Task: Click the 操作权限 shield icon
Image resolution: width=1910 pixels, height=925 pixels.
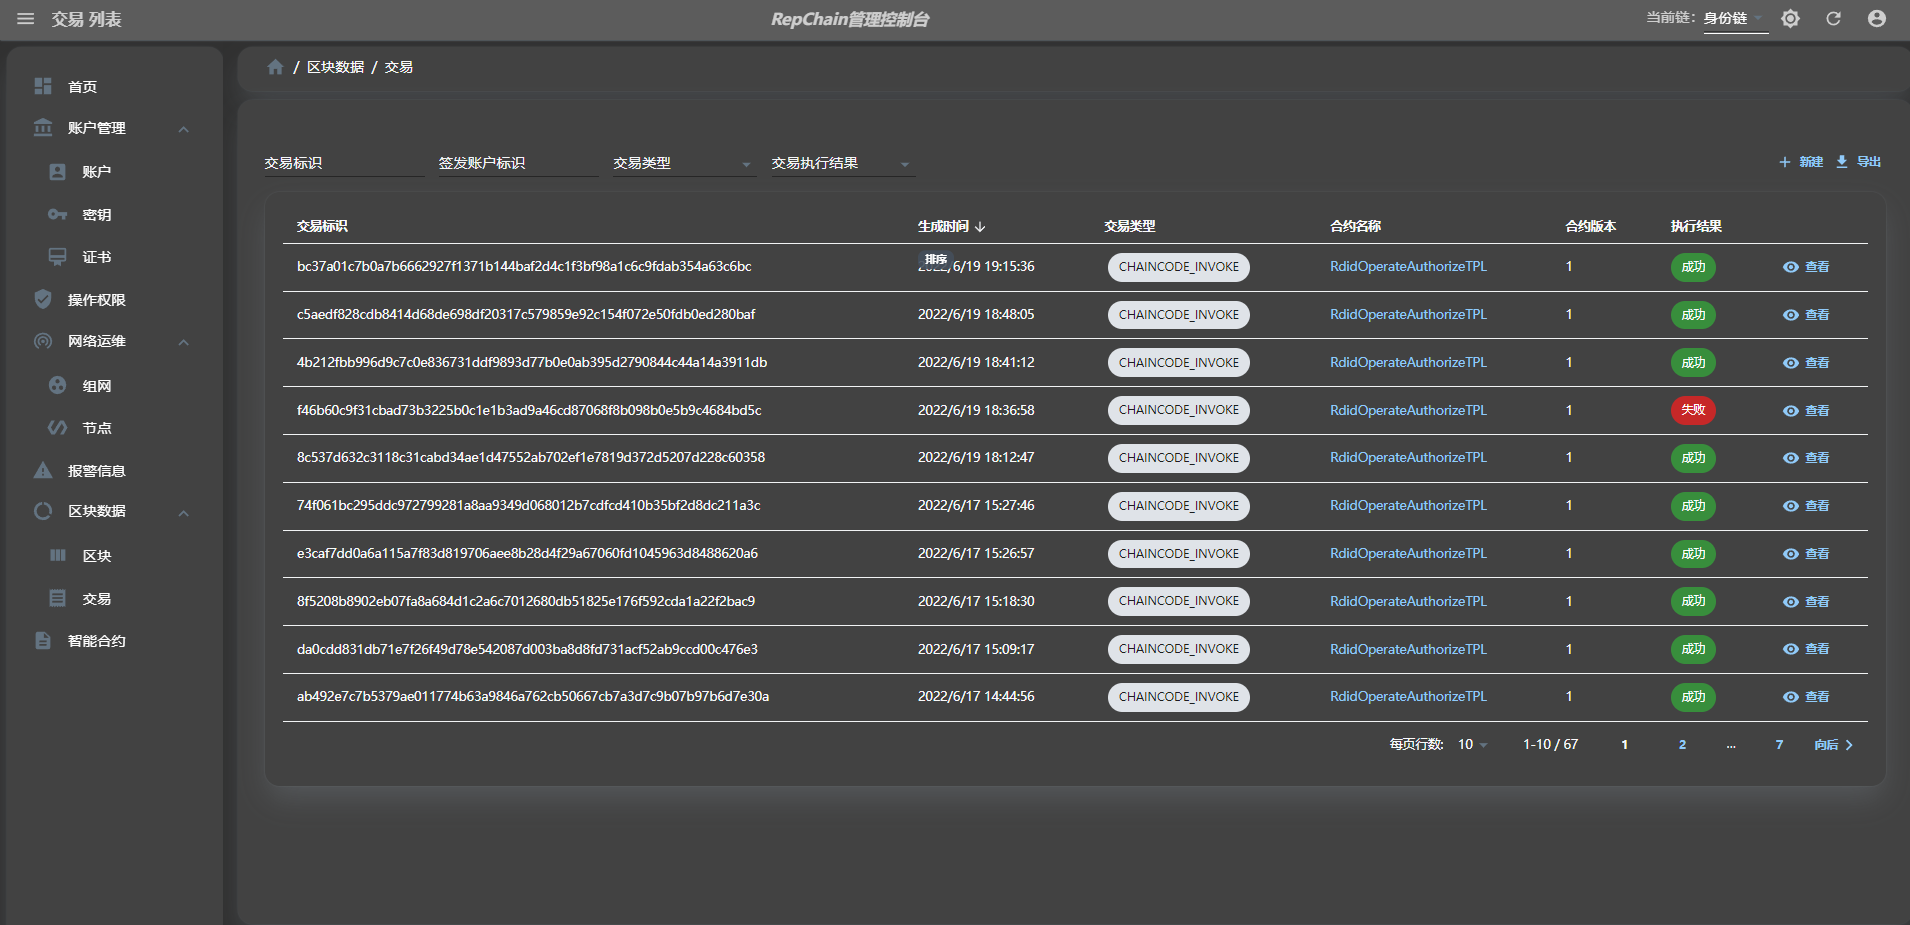Action: pyautogui.click(x=43, y=299)
